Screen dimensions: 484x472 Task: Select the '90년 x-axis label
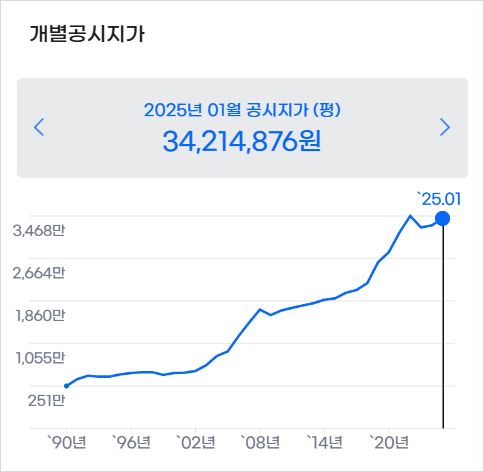coord(67,442)
